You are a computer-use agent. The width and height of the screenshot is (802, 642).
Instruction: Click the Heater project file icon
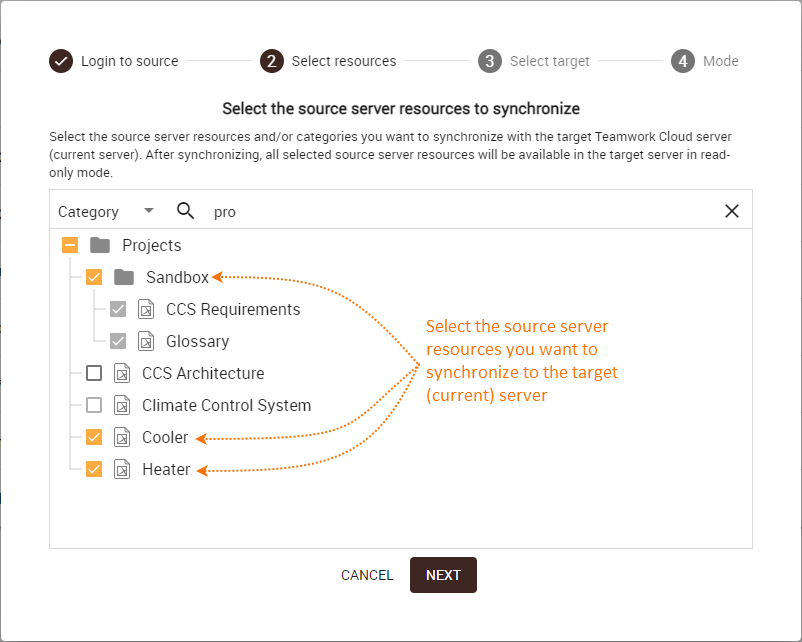(x=122, y=469)
